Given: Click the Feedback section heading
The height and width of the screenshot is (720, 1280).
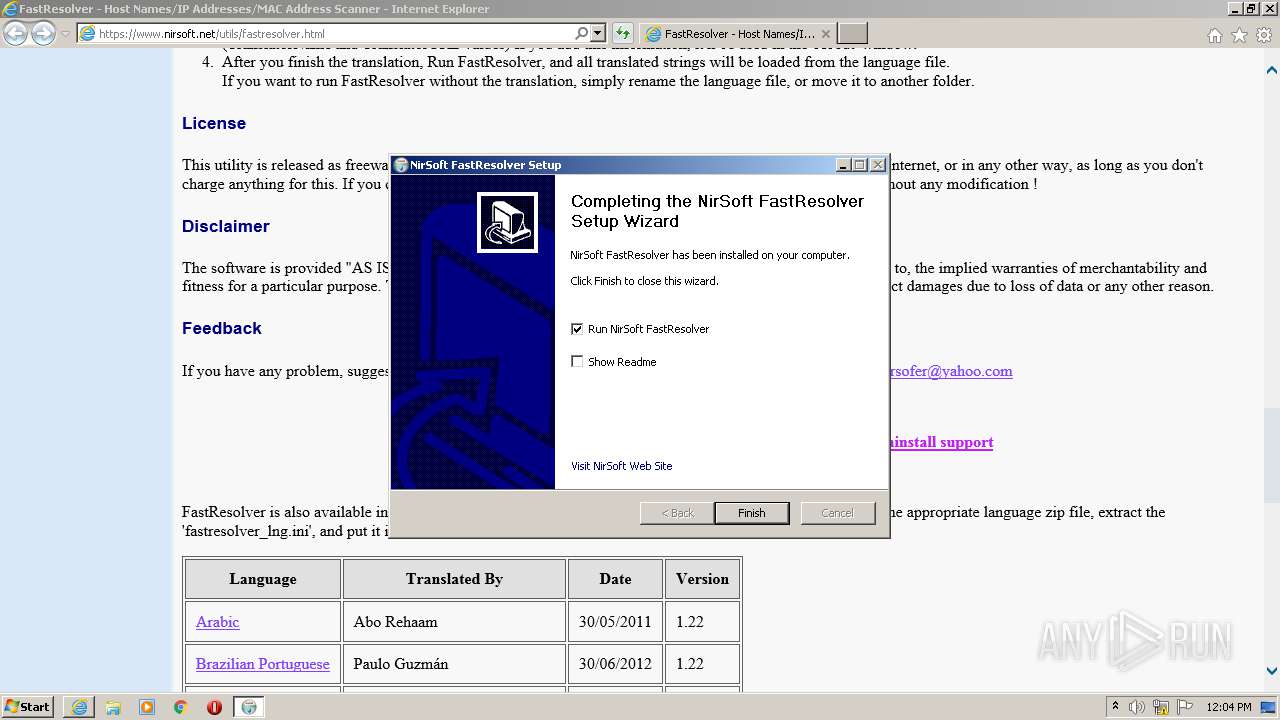Looking at the screenshot, I should (222, 328).
